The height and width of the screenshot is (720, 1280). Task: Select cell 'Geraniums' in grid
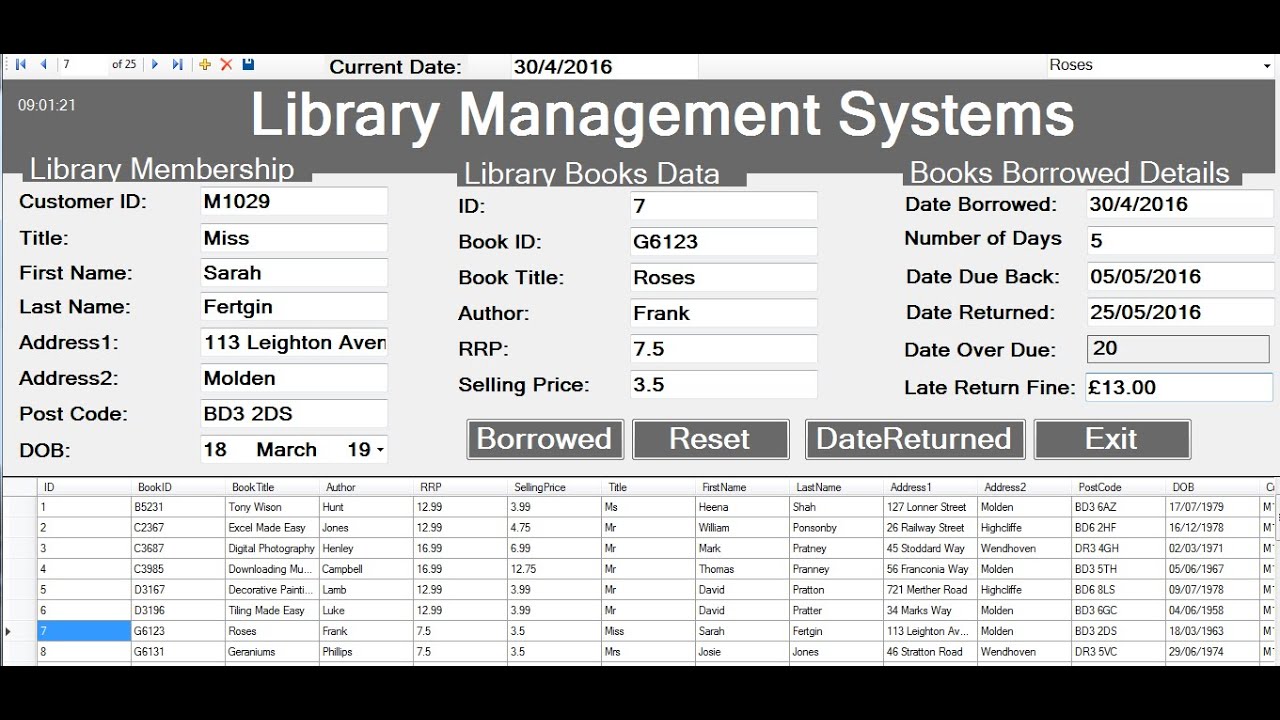tap(272, 651)
